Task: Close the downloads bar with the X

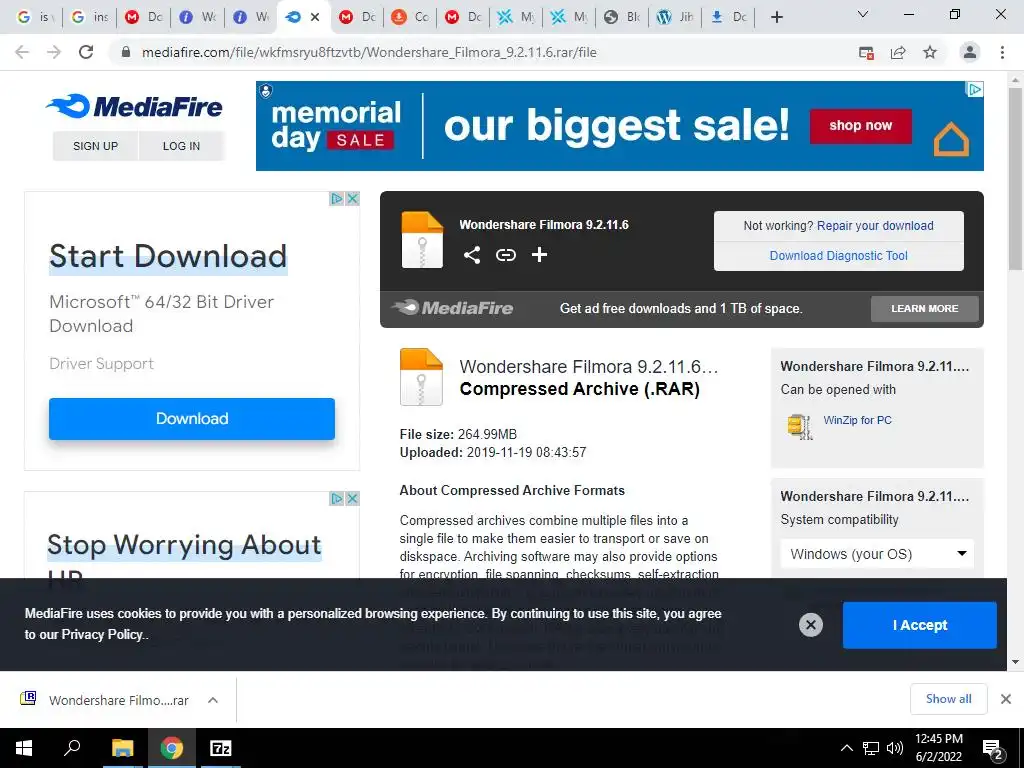Action: (1006, 699)
